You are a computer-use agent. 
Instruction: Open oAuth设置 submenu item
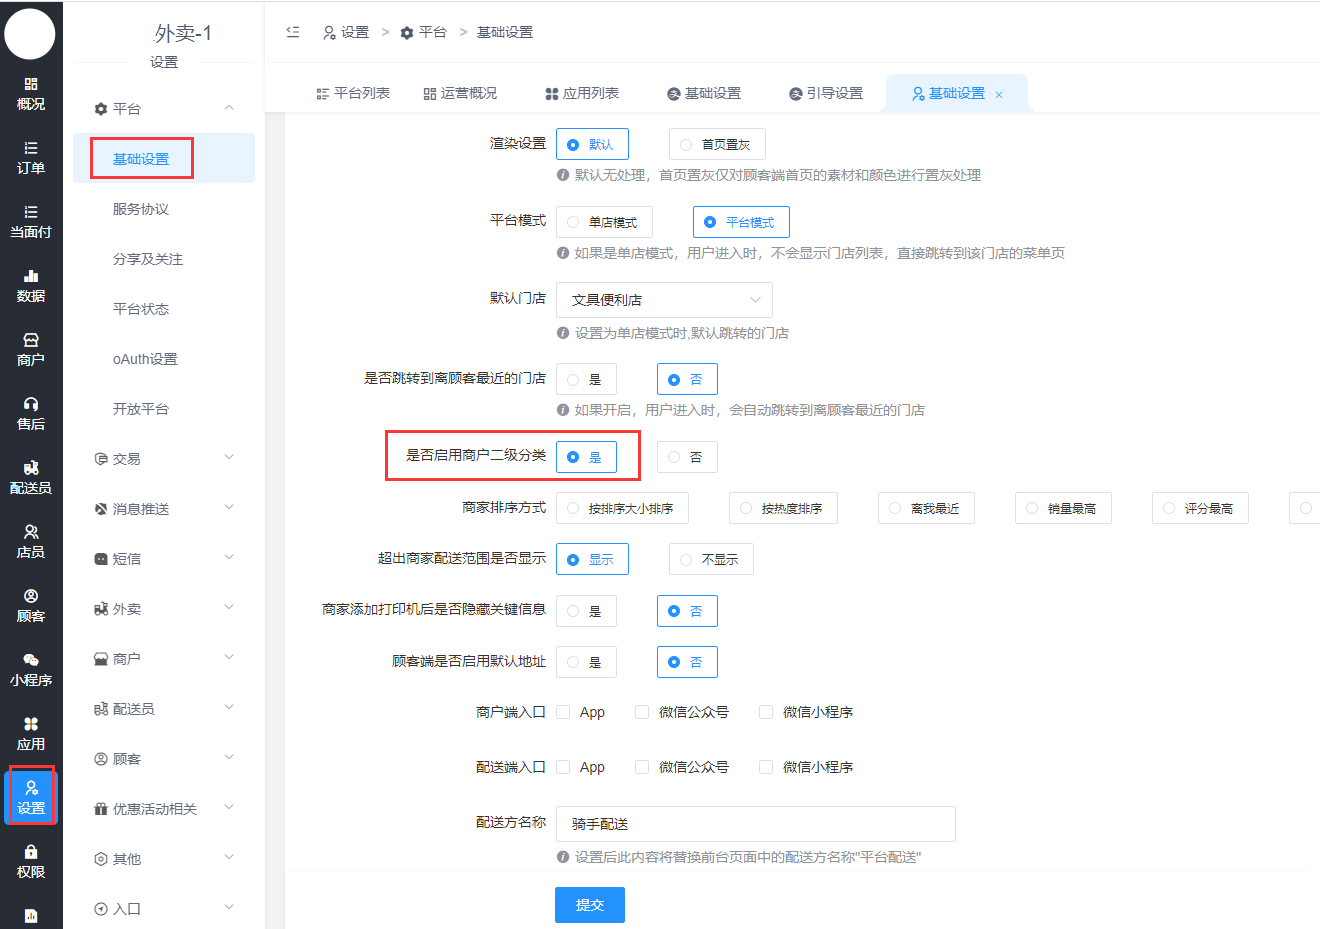[145, 359]
